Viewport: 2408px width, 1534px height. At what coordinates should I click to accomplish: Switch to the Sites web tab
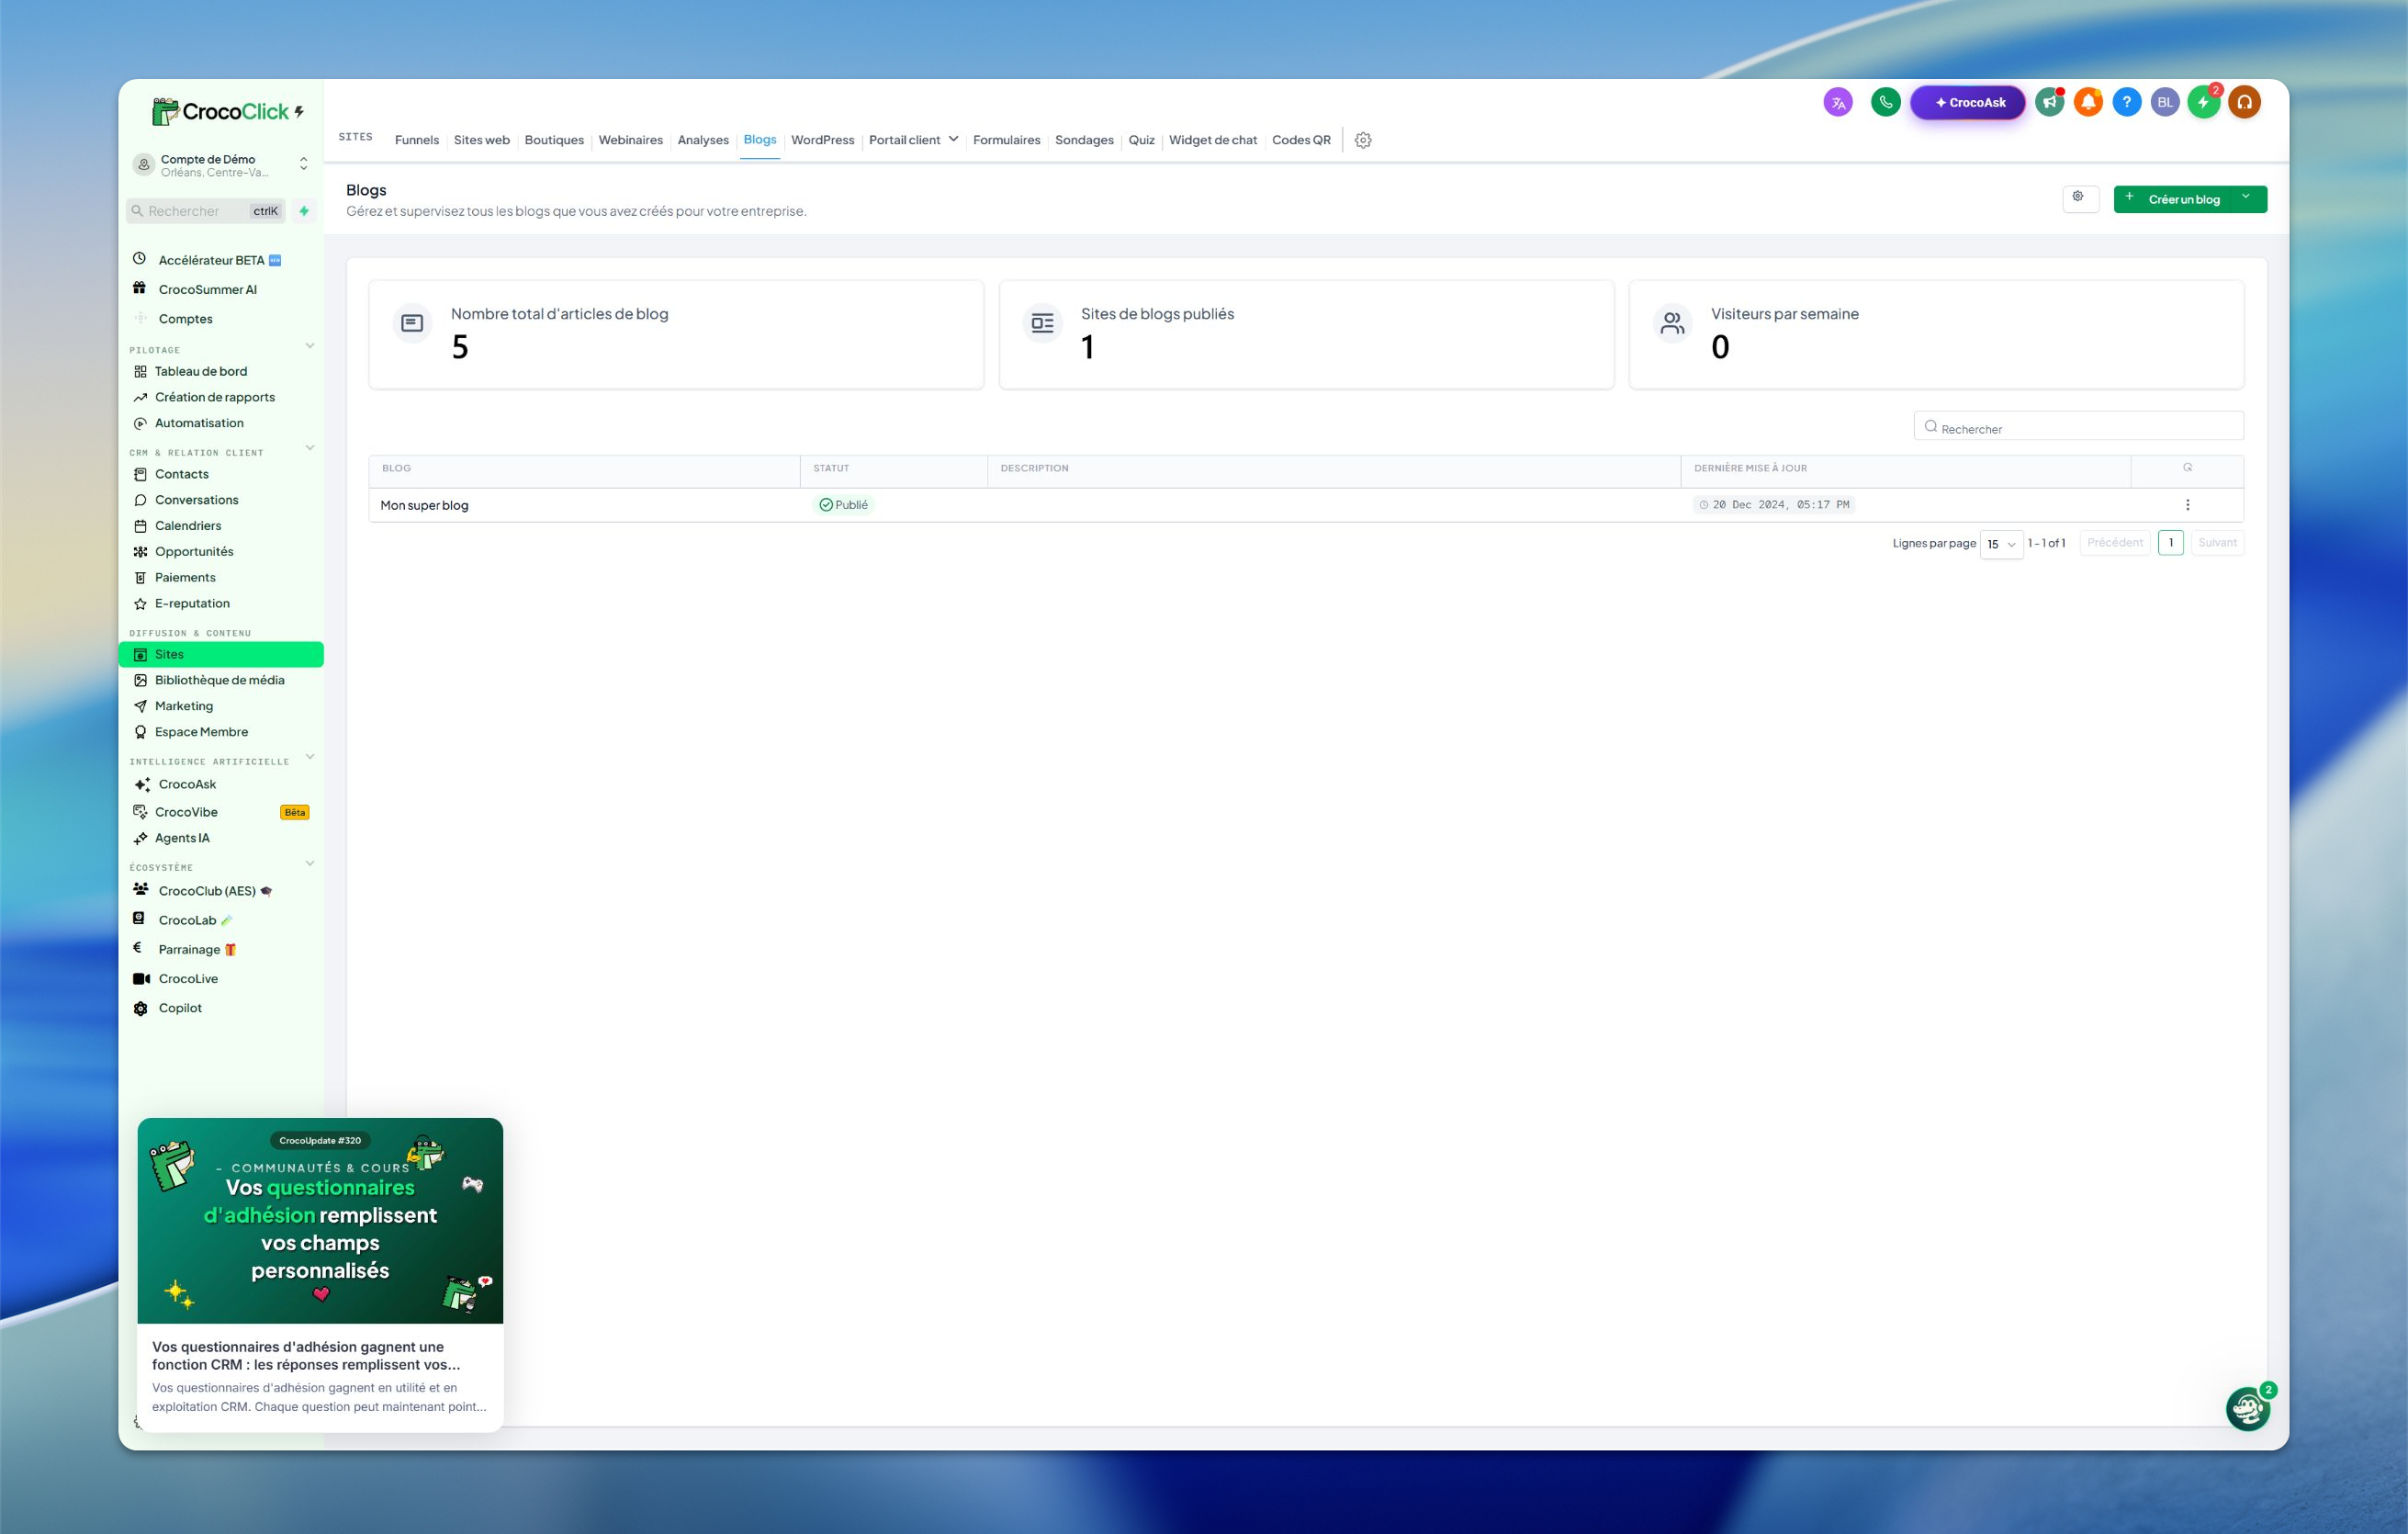click(x=482, y=140)
